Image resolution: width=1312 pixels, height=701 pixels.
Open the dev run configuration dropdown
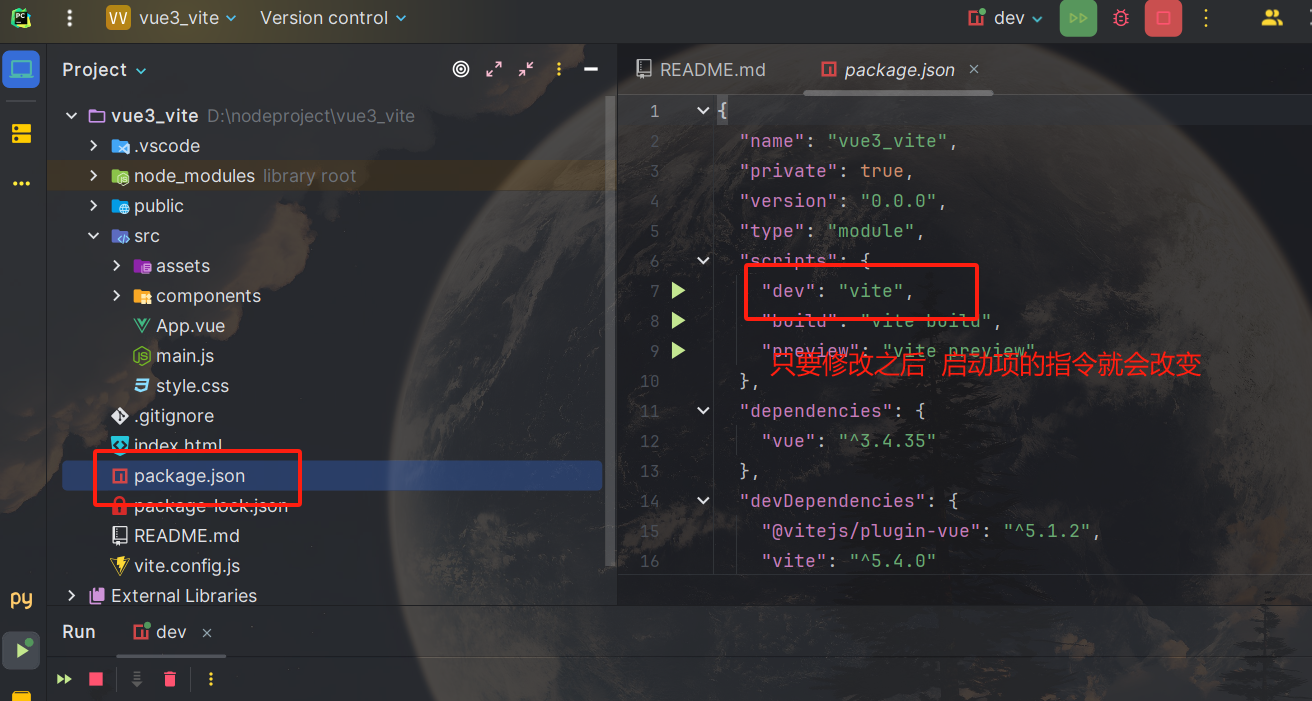[1005, 18]
